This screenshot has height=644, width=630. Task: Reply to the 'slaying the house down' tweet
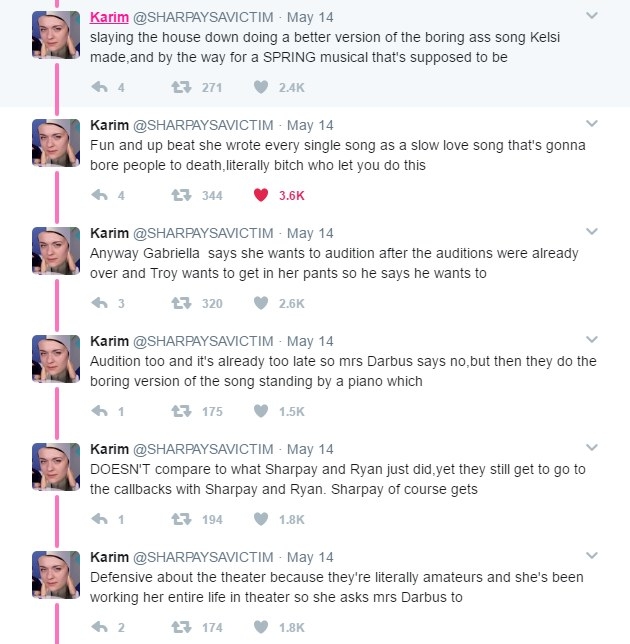[99, 87]
